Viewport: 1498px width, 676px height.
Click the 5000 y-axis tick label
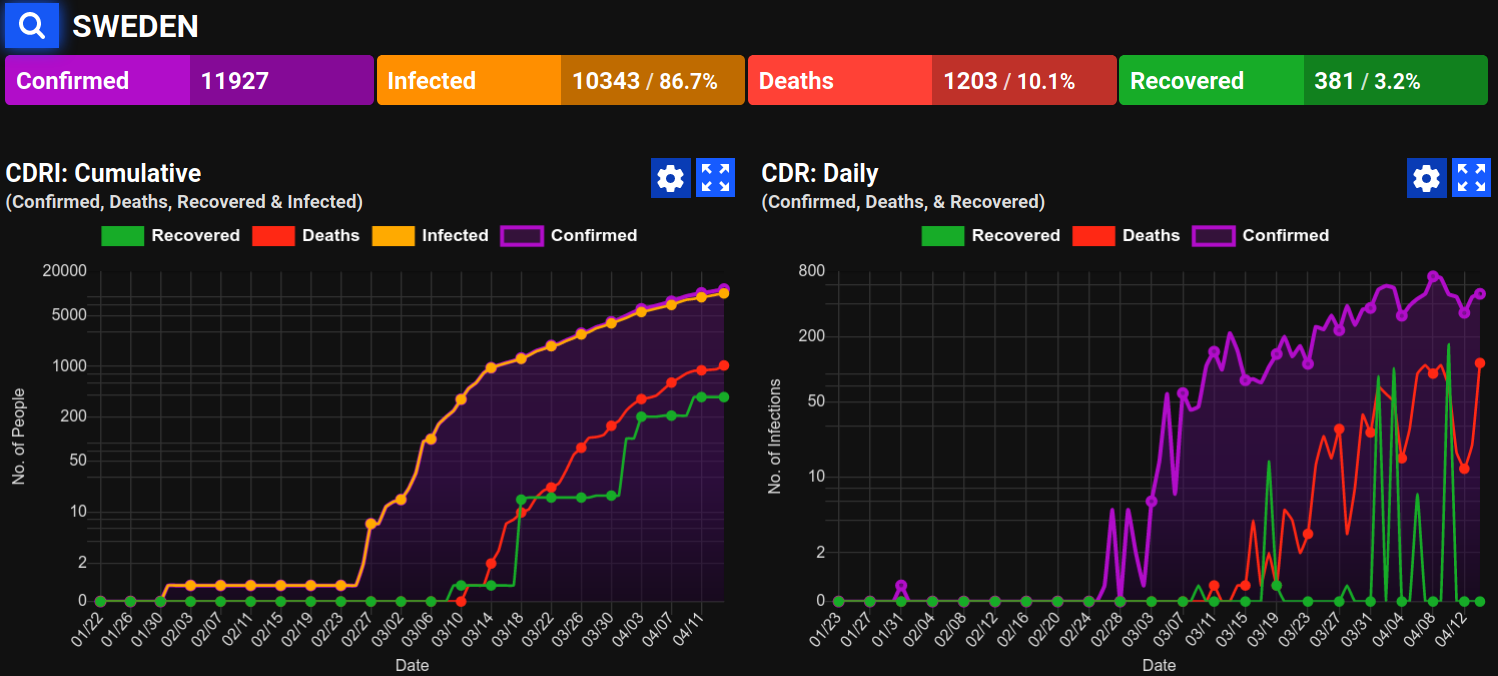tap(68, 315)
